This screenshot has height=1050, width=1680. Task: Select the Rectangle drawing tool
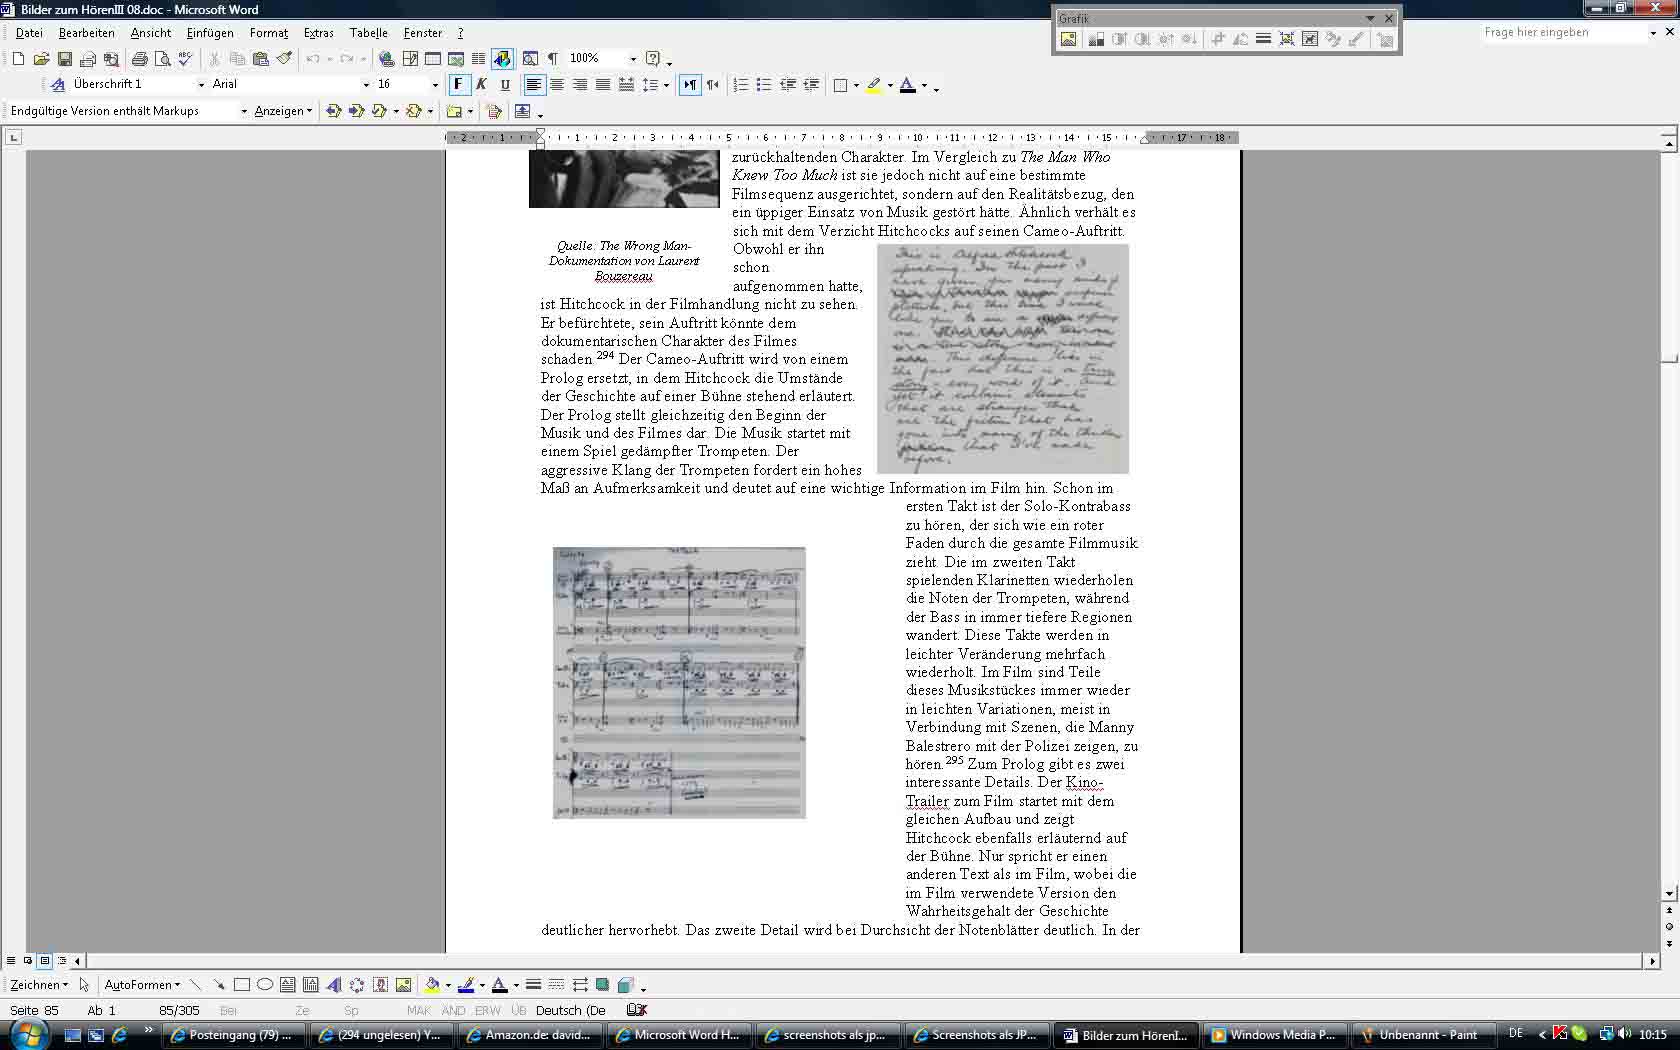coord(241,985)
